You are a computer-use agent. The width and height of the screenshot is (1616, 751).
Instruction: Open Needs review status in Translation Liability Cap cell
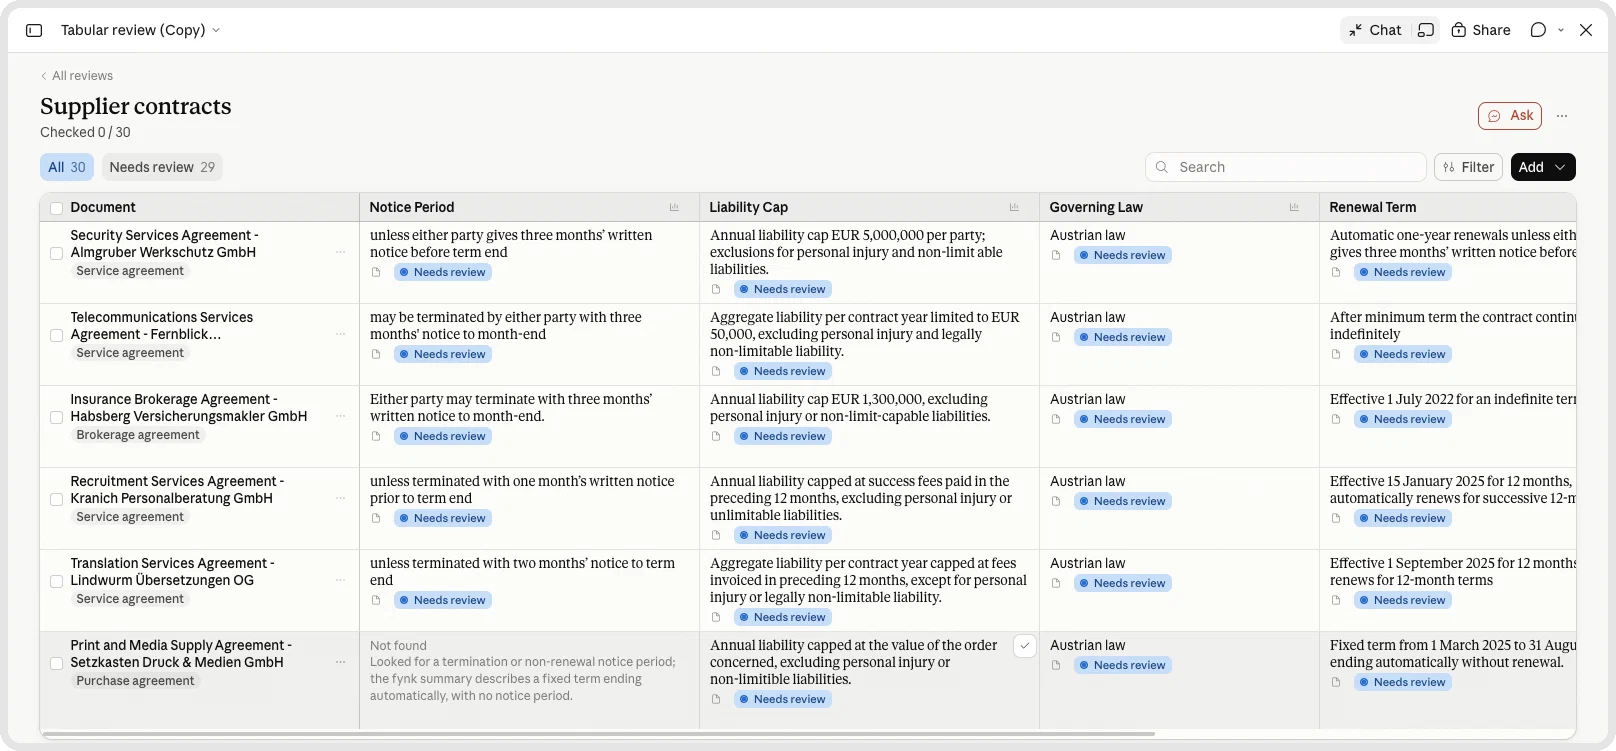(782, 617)
